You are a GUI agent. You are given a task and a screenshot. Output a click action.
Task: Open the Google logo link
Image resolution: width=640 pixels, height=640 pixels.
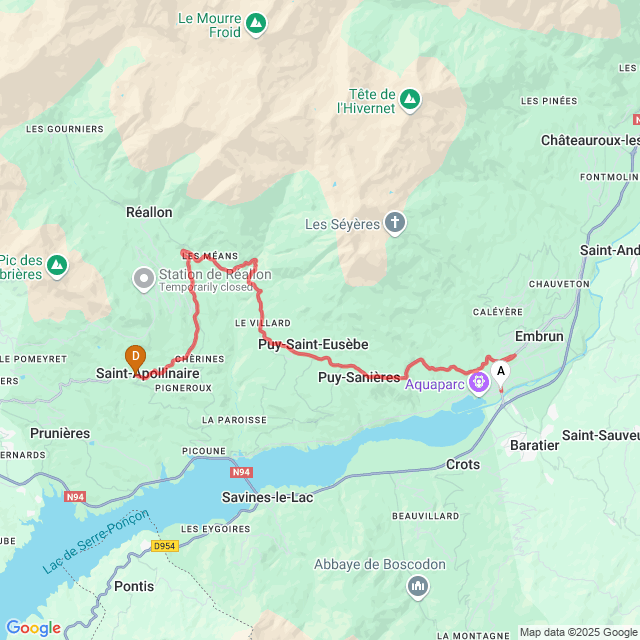click(x=33, y=628)
